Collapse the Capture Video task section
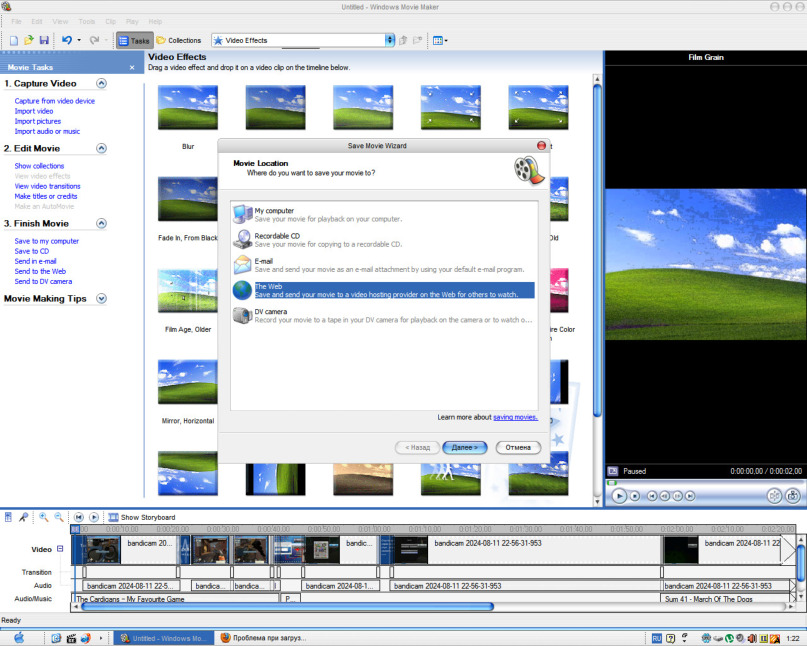 (x=101, y=84)
